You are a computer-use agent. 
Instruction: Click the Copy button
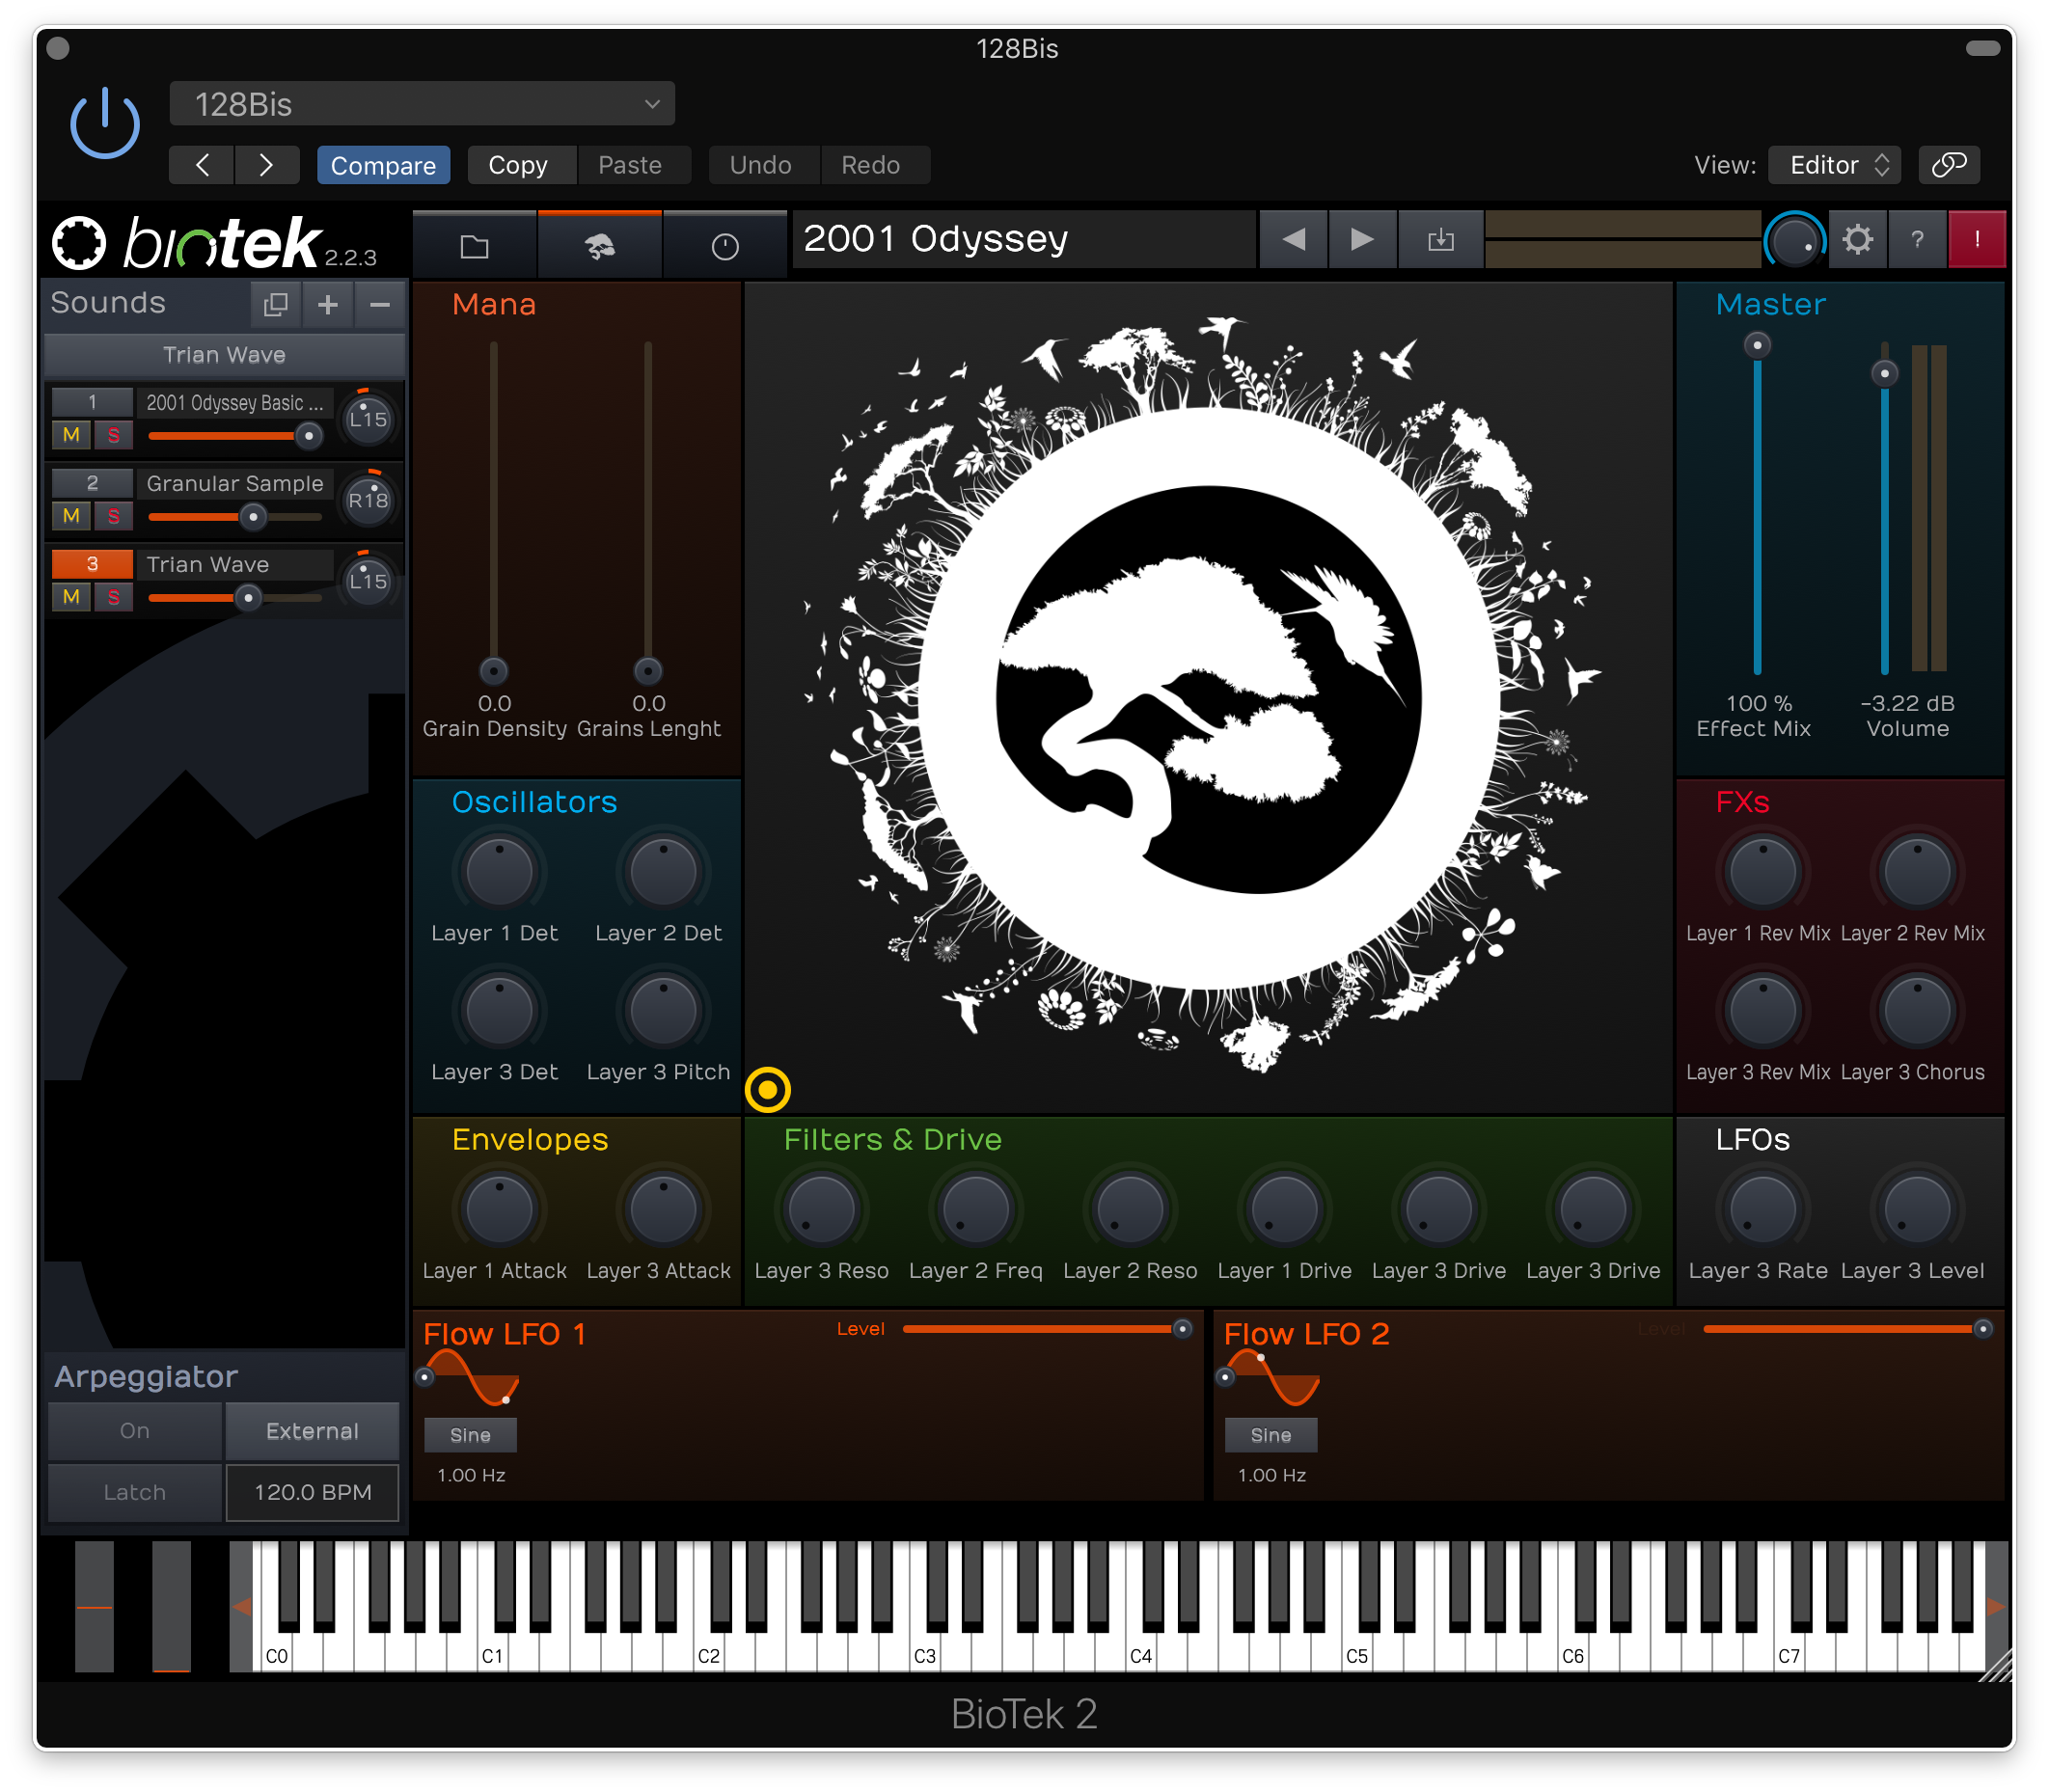[521, 165]
